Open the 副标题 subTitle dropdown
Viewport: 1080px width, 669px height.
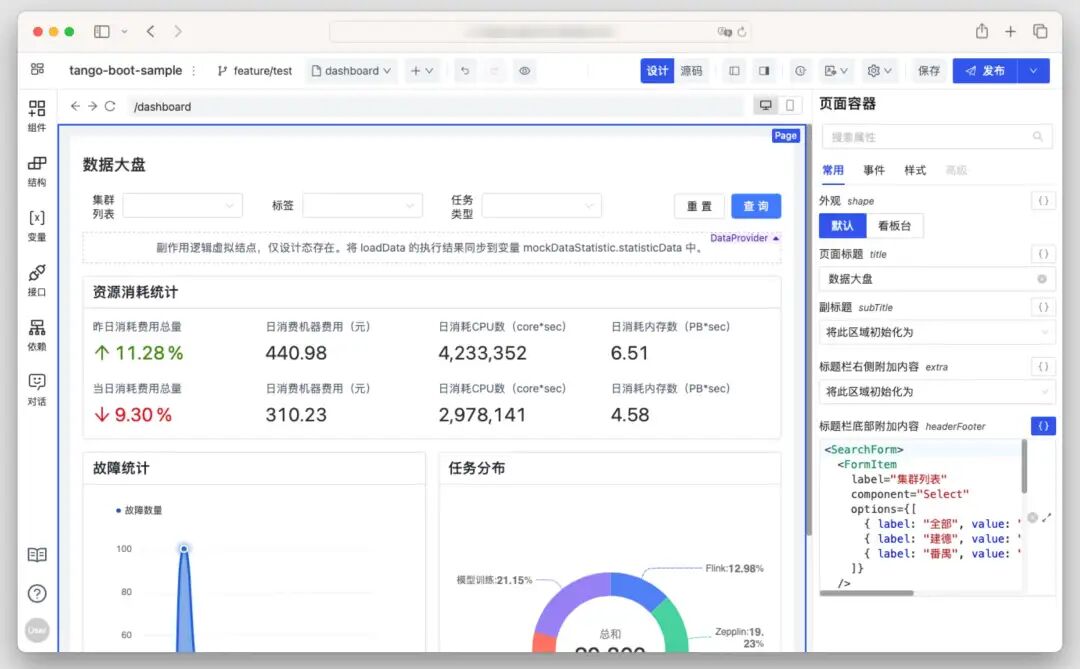[936, 332]
